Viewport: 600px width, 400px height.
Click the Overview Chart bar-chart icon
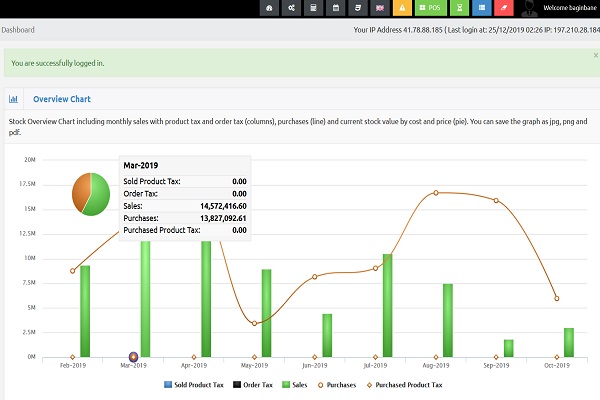[14, 99]
